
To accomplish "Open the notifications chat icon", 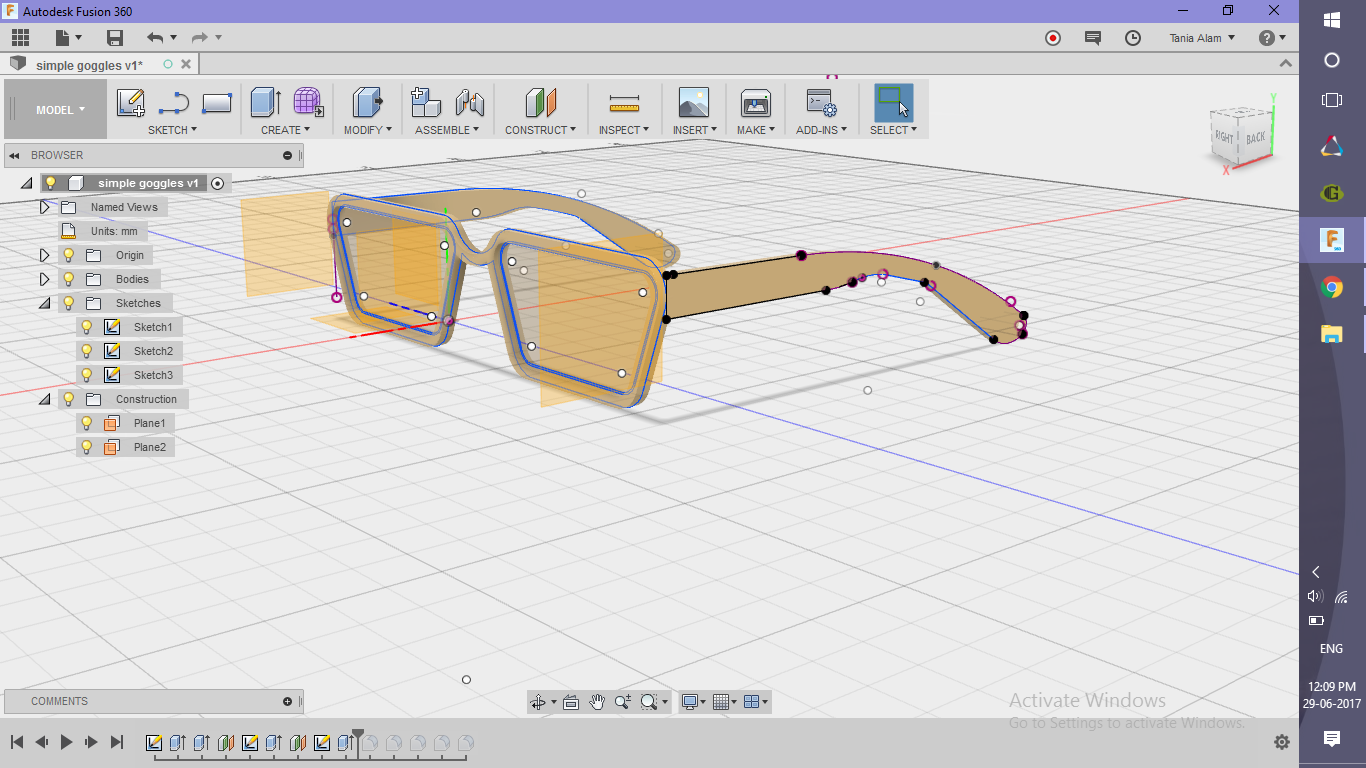I will pyautogui.click(x=1093, y=38).
